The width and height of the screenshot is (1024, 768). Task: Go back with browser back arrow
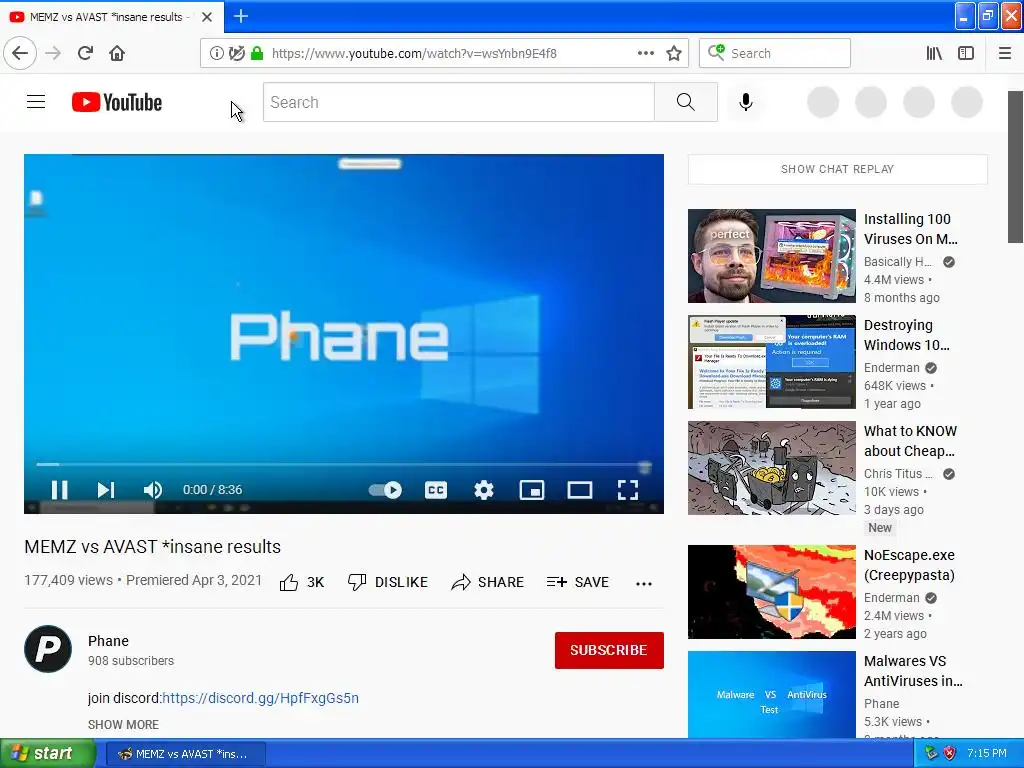[20, 53]
